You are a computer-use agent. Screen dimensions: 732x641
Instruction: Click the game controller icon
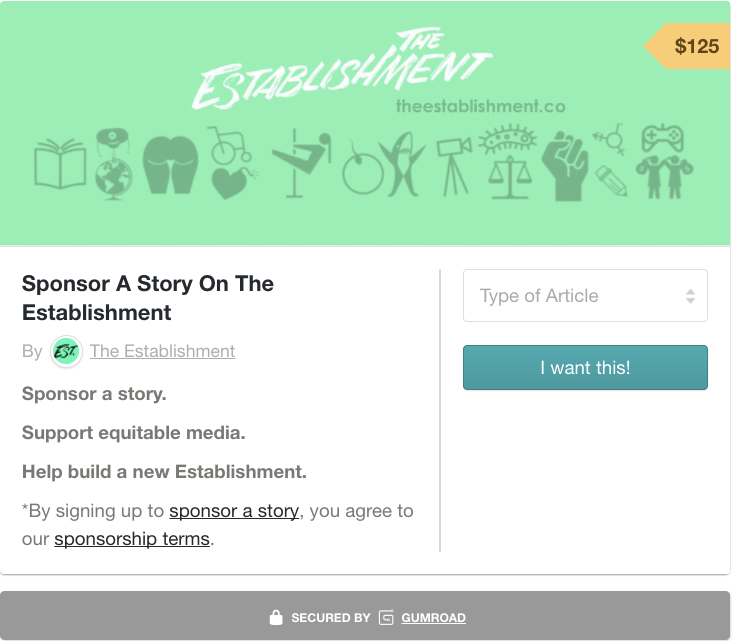(662, 136)
